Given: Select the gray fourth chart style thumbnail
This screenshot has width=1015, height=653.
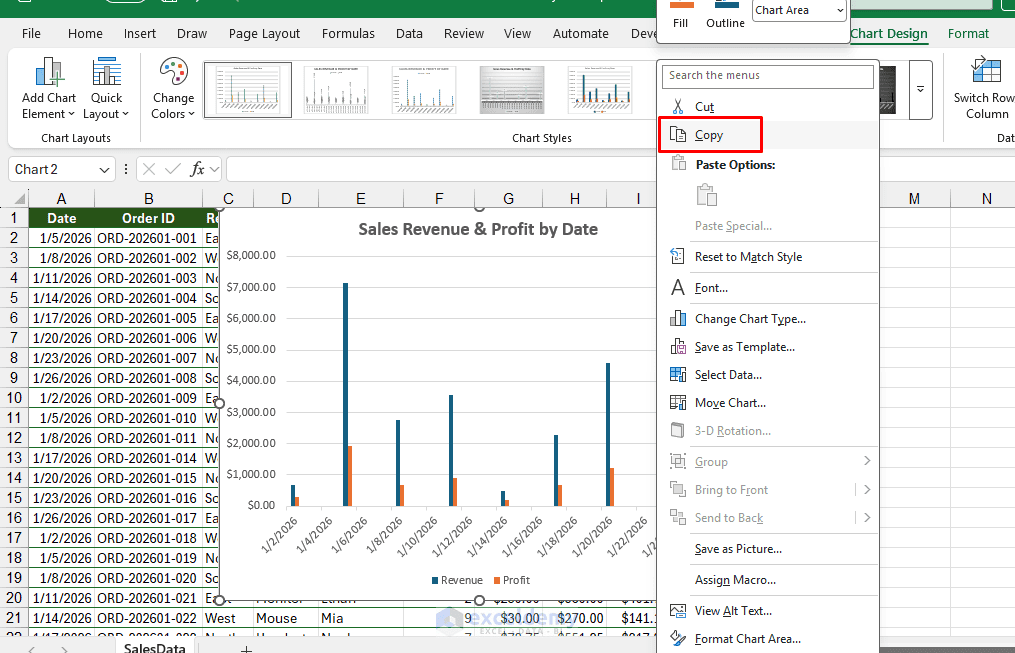Looking at the screenshot, I should (512, 90).
